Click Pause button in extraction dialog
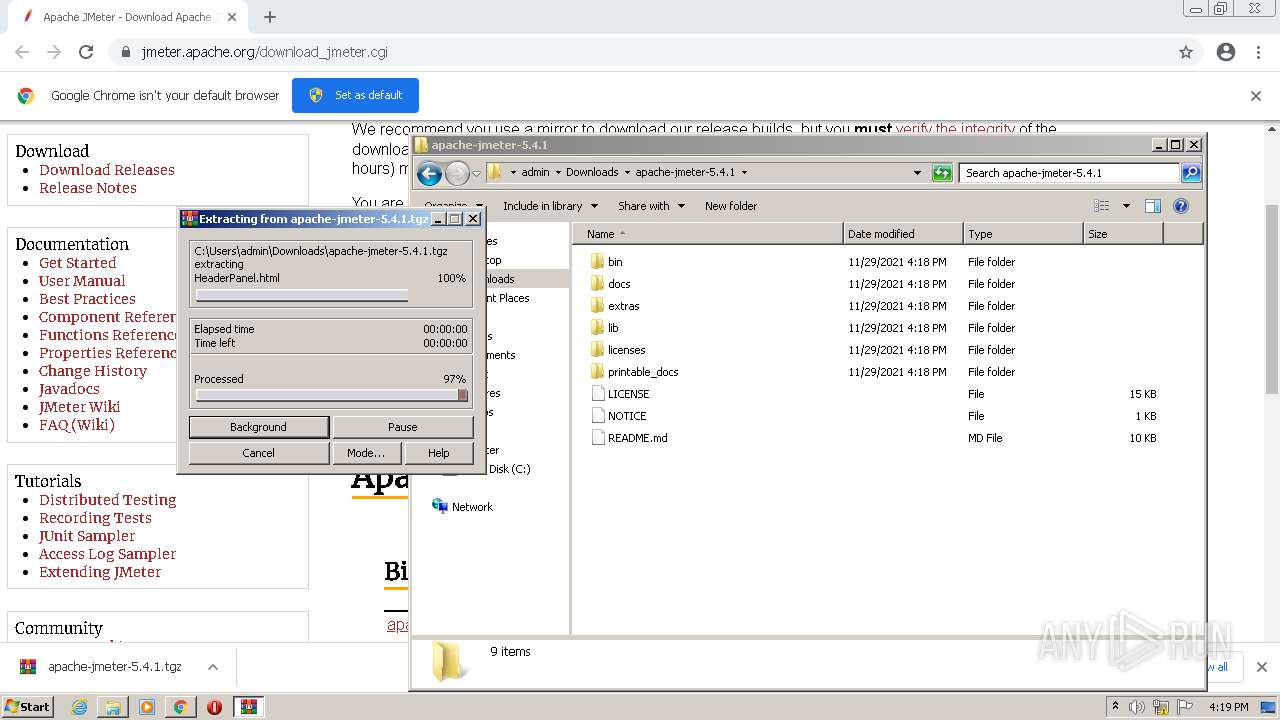1280x720 pixels. (x=402, y=427)
